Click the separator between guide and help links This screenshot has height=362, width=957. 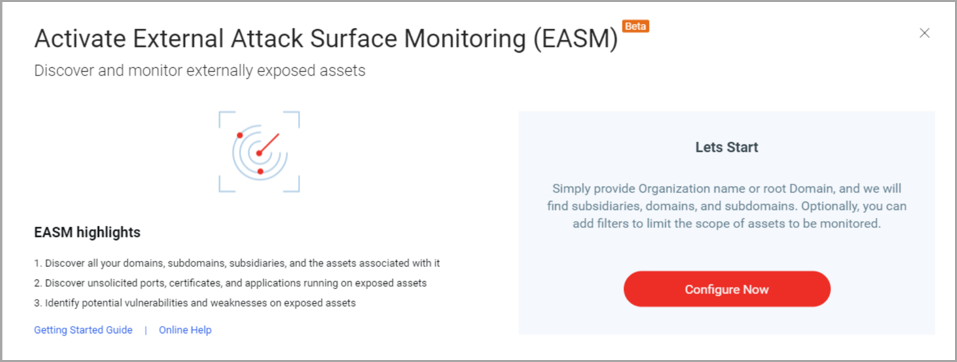tap(146, 330)
